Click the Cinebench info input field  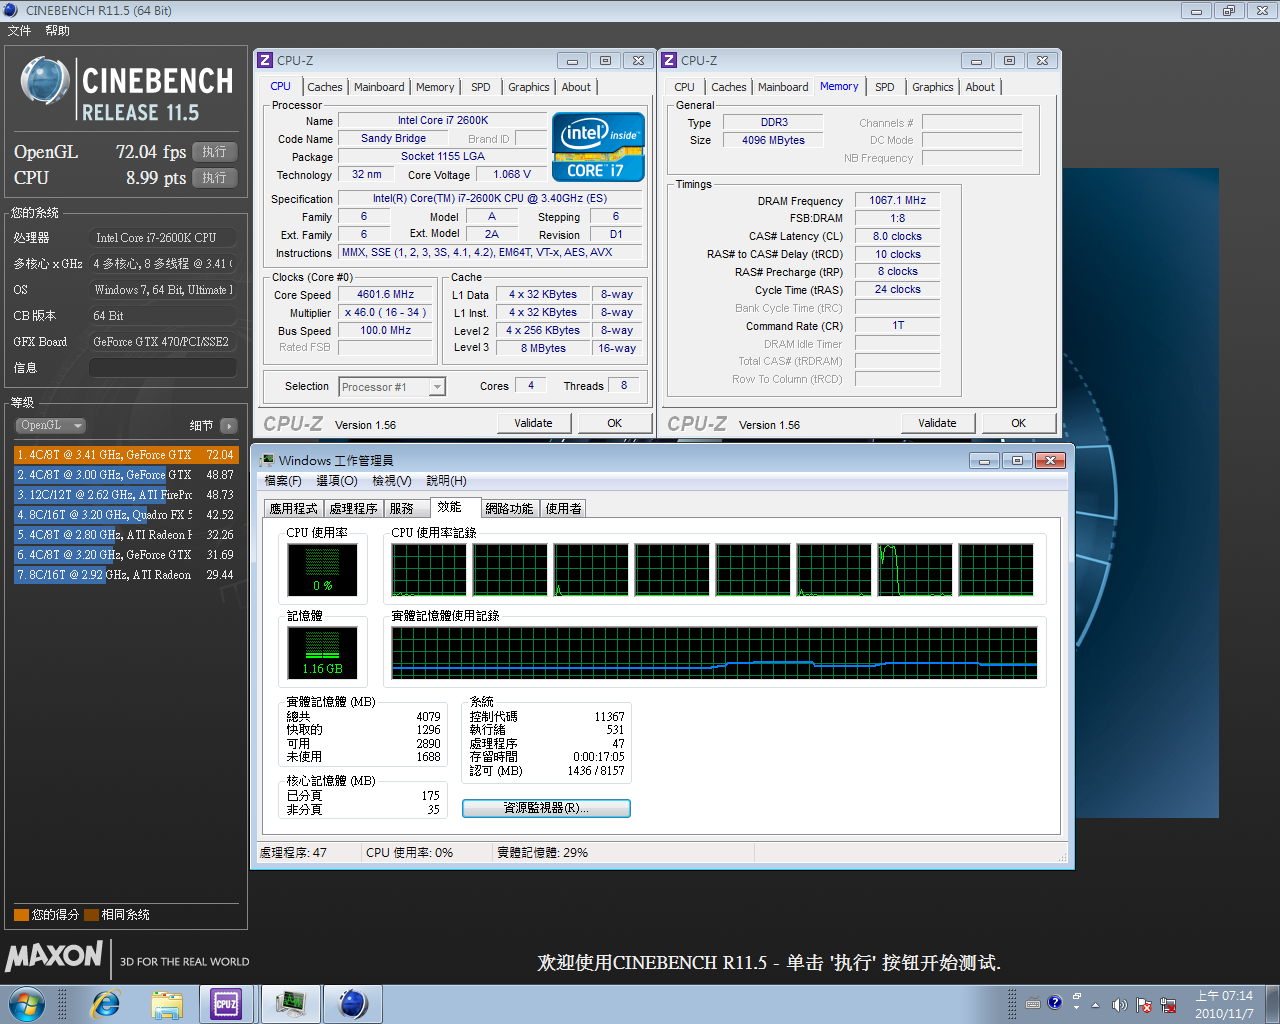[163, 367]
